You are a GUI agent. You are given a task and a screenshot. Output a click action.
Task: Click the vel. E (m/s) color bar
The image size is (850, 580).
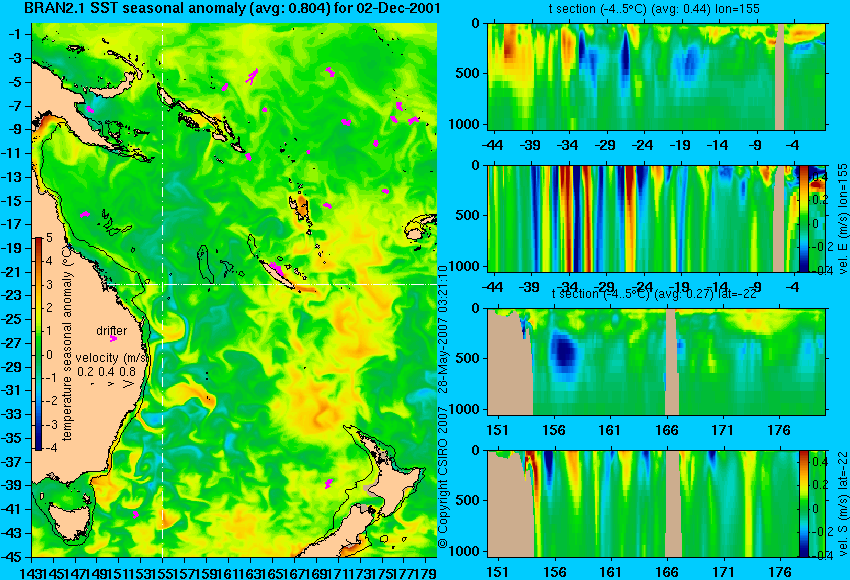pos(803,218)
